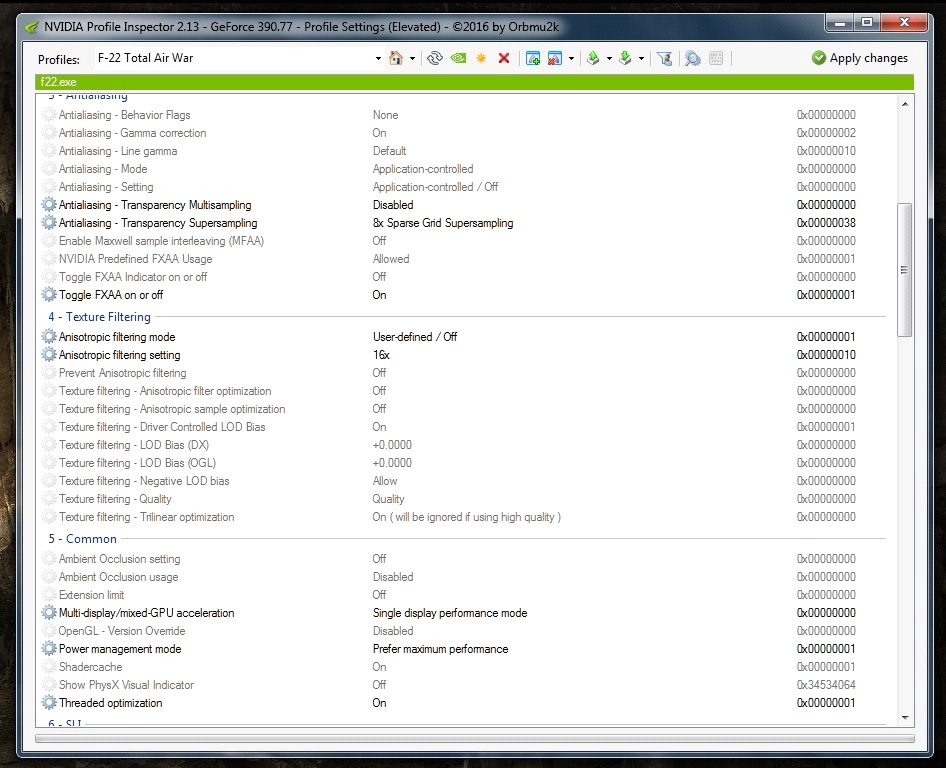This screenshot has width=946, height=768.
Task: Change the Prefer maximum performance value
Action: coord(440,649)
